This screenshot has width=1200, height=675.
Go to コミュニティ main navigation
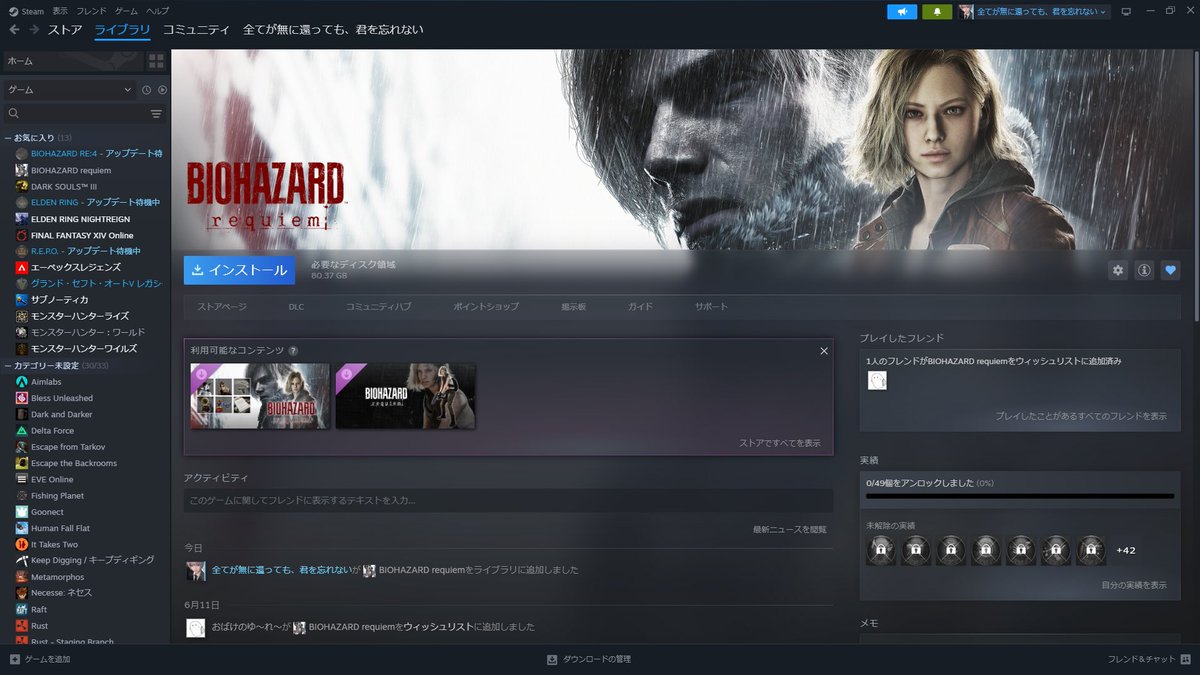point(196,30)
